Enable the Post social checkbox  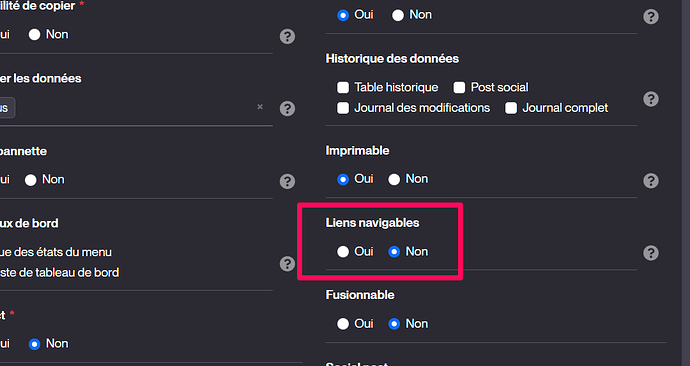(459, 88)
